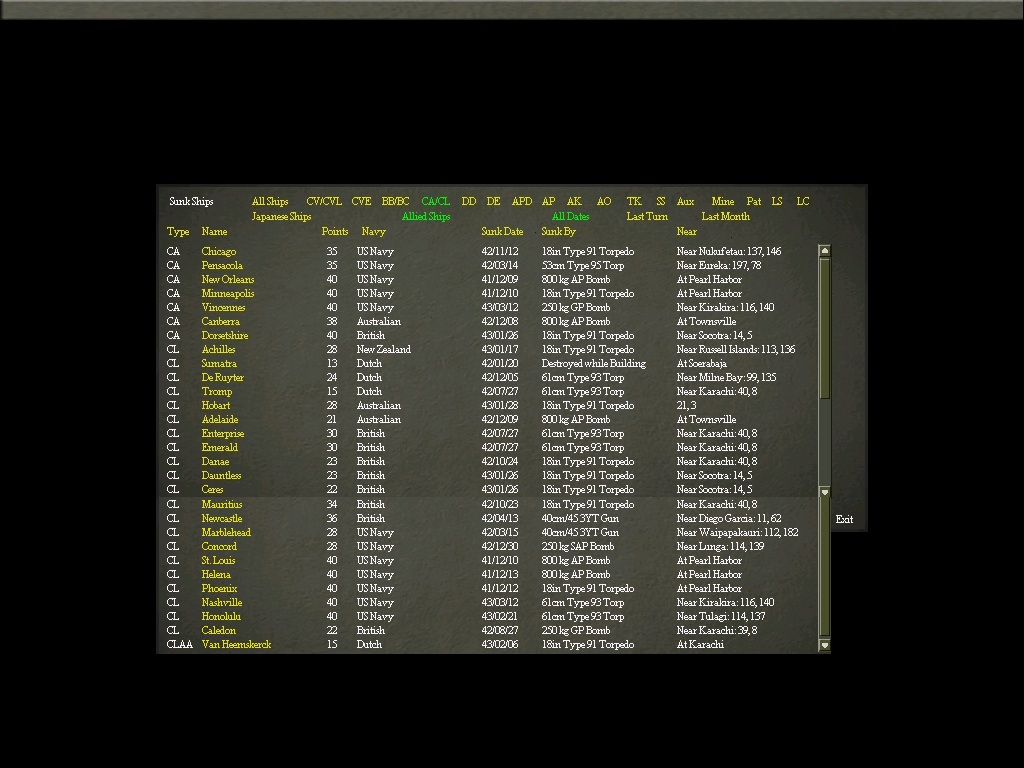Filter by Mine ship type

click(x=722, y=201)
